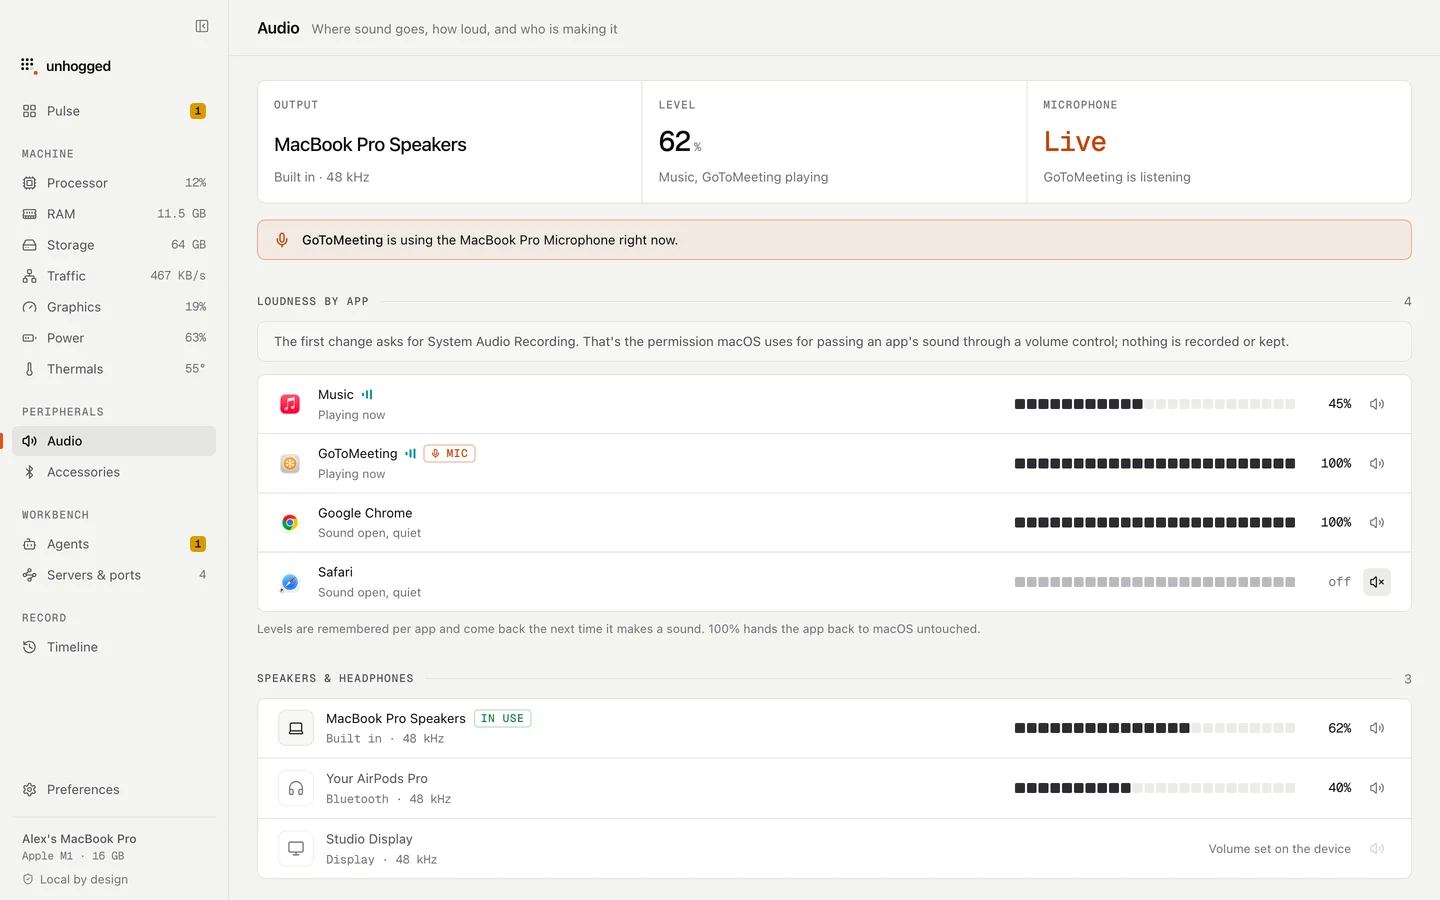Open the Agents page
Screen dimensions: 1440x900
pos(114,544)
